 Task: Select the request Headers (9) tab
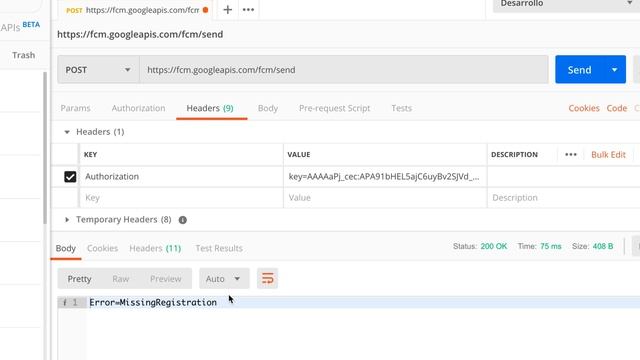pyautogui.click(x=210, y=108)
